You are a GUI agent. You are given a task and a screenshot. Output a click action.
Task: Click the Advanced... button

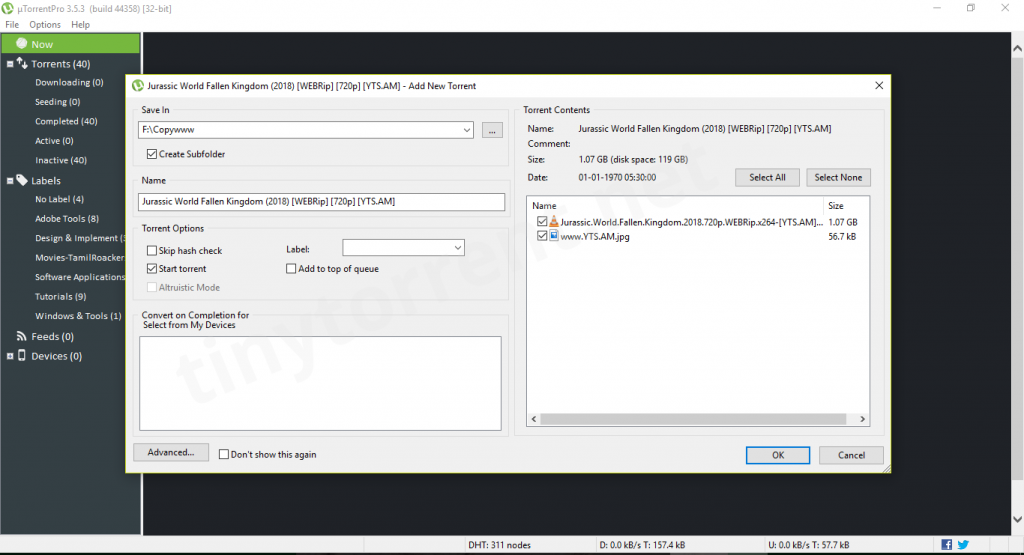[170, 452]
